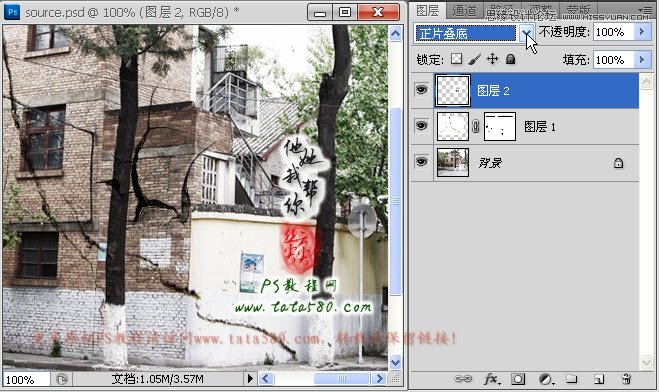Screen dimensions: 659x392
Task: Create a new group folder icon
Action: [x=571, y=379]
